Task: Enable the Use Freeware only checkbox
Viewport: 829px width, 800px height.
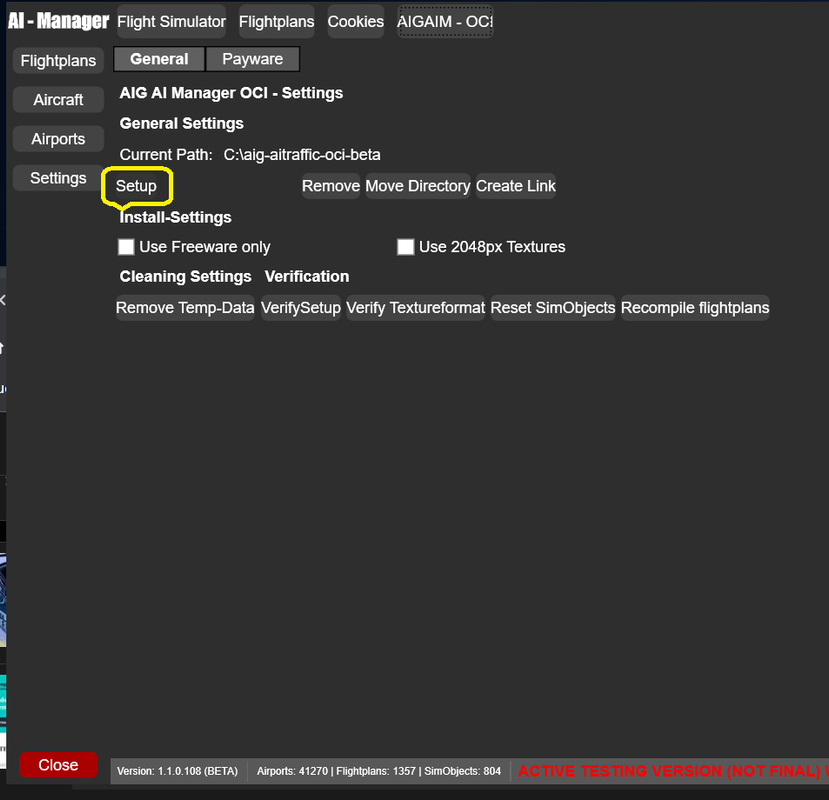Action: tap(126, 247)
